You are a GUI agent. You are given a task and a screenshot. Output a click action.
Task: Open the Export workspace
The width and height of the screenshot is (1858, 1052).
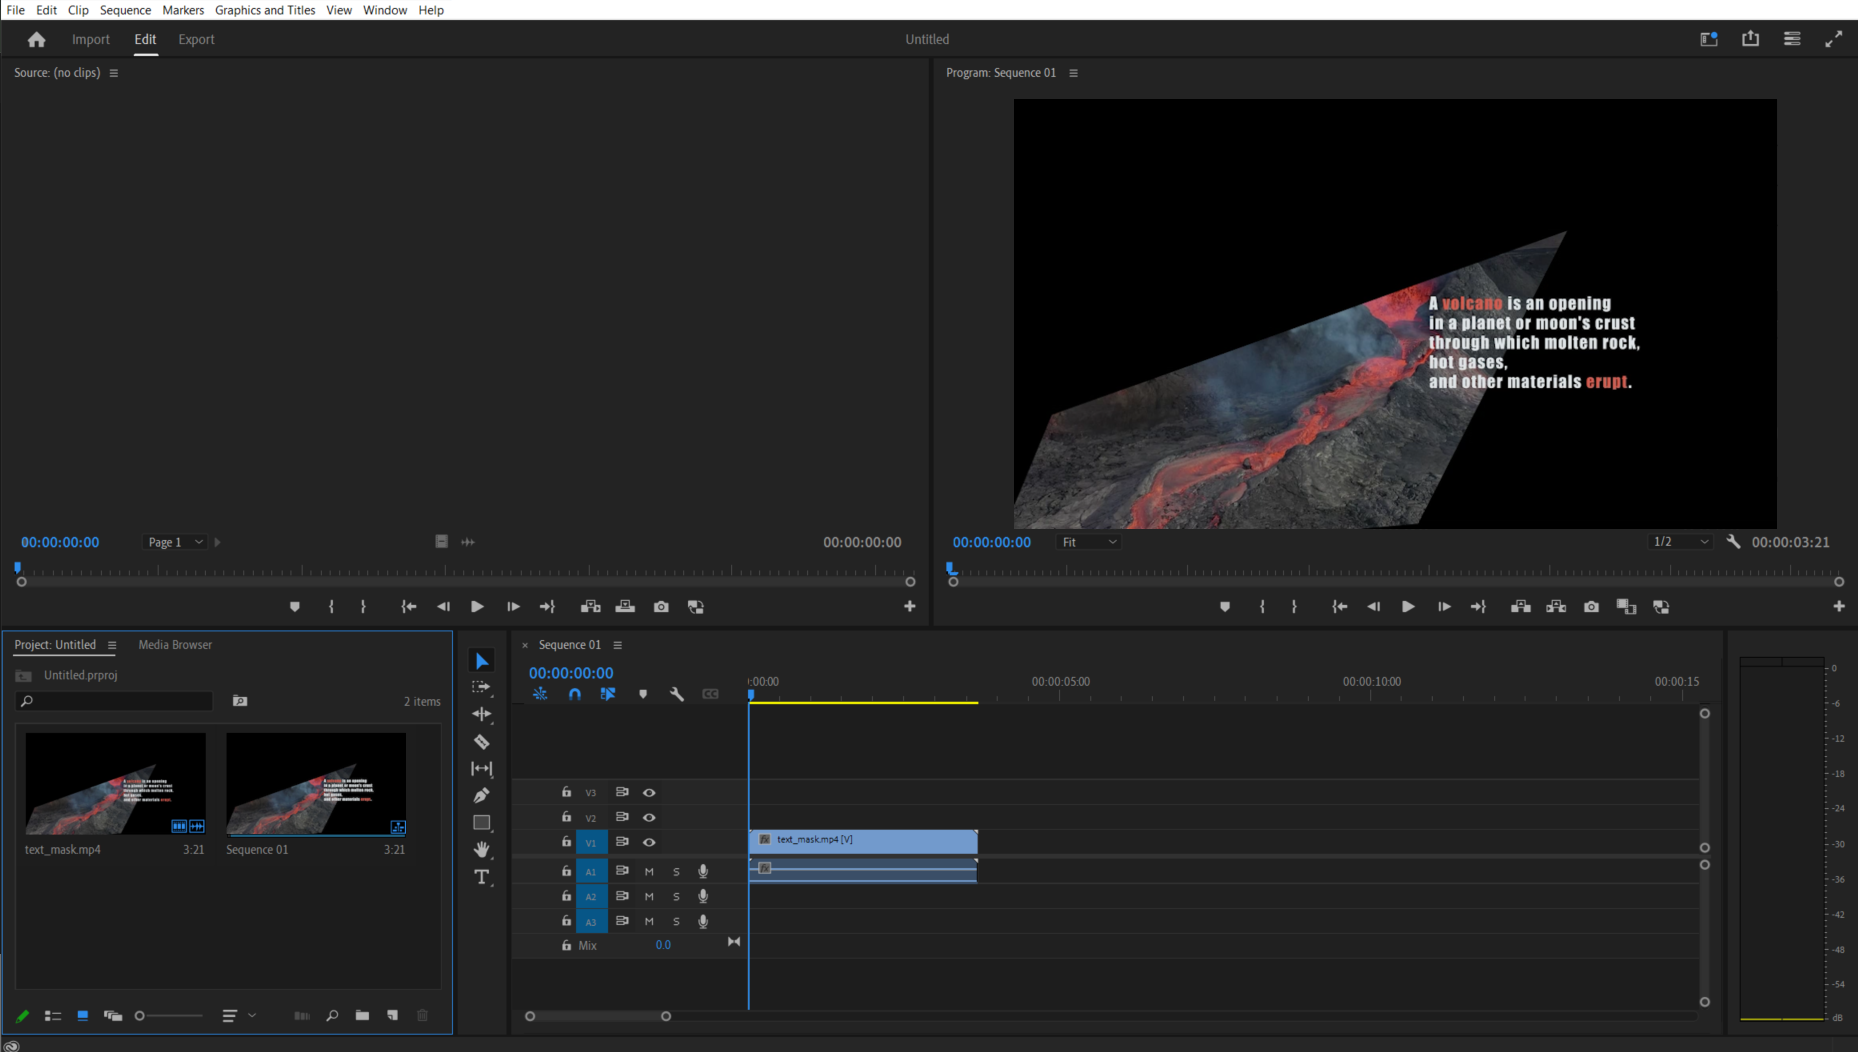tap(196, 39)
